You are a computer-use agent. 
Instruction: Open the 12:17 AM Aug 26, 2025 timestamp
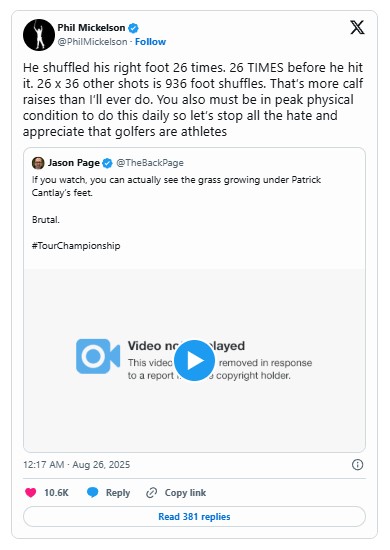coord(76,465)
